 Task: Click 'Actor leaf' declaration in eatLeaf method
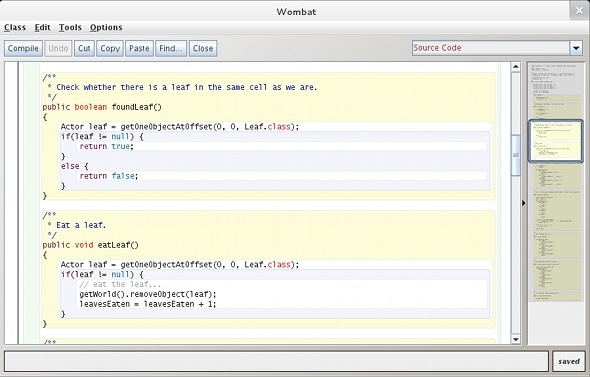coord(180,265)
